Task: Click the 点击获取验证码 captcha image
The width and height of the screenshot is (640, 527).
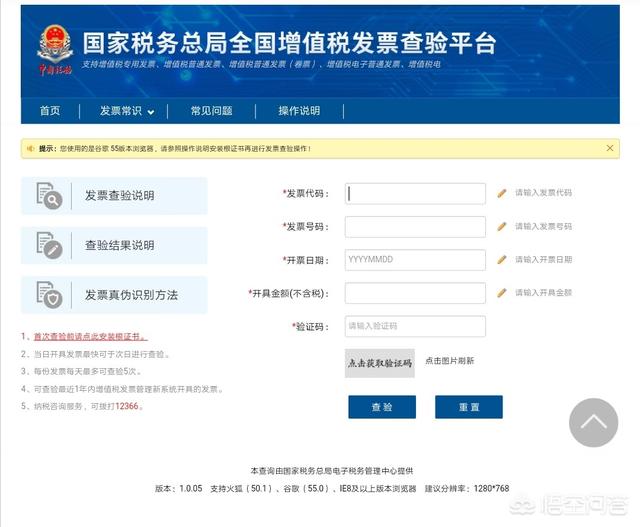Action: 380,363
